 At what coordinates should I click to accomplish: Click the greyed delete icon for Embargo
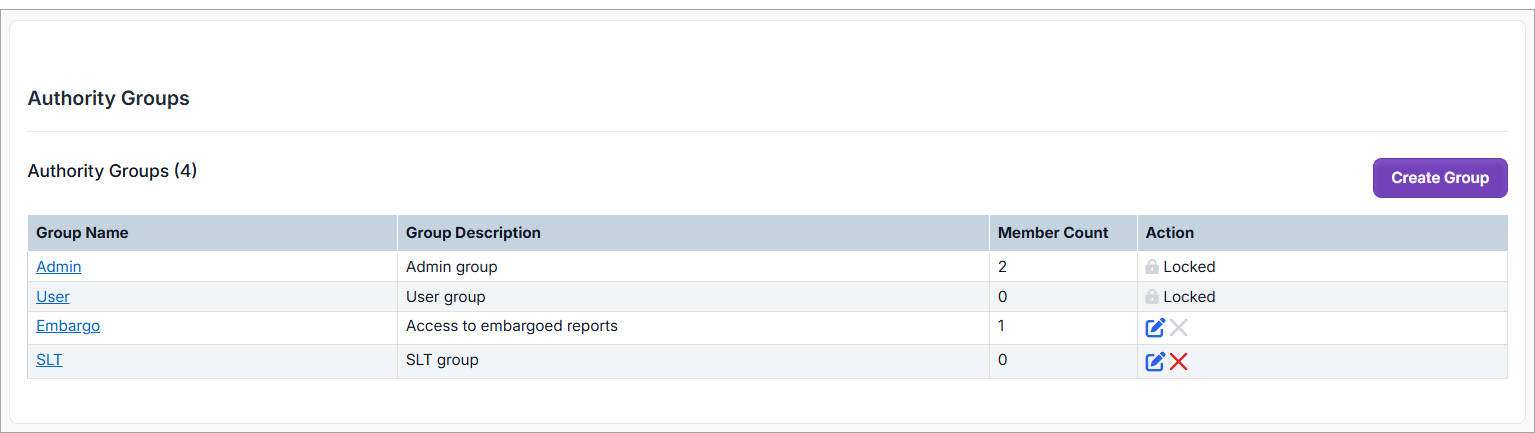point(1179,328)
